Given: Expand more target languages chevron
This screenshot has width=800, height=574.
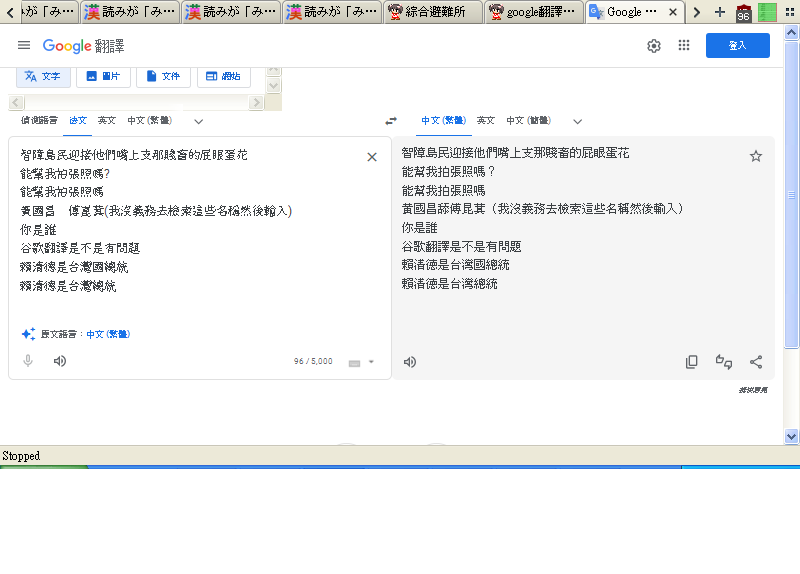Looking at the screenshot, I should click(x=578, y=121).
